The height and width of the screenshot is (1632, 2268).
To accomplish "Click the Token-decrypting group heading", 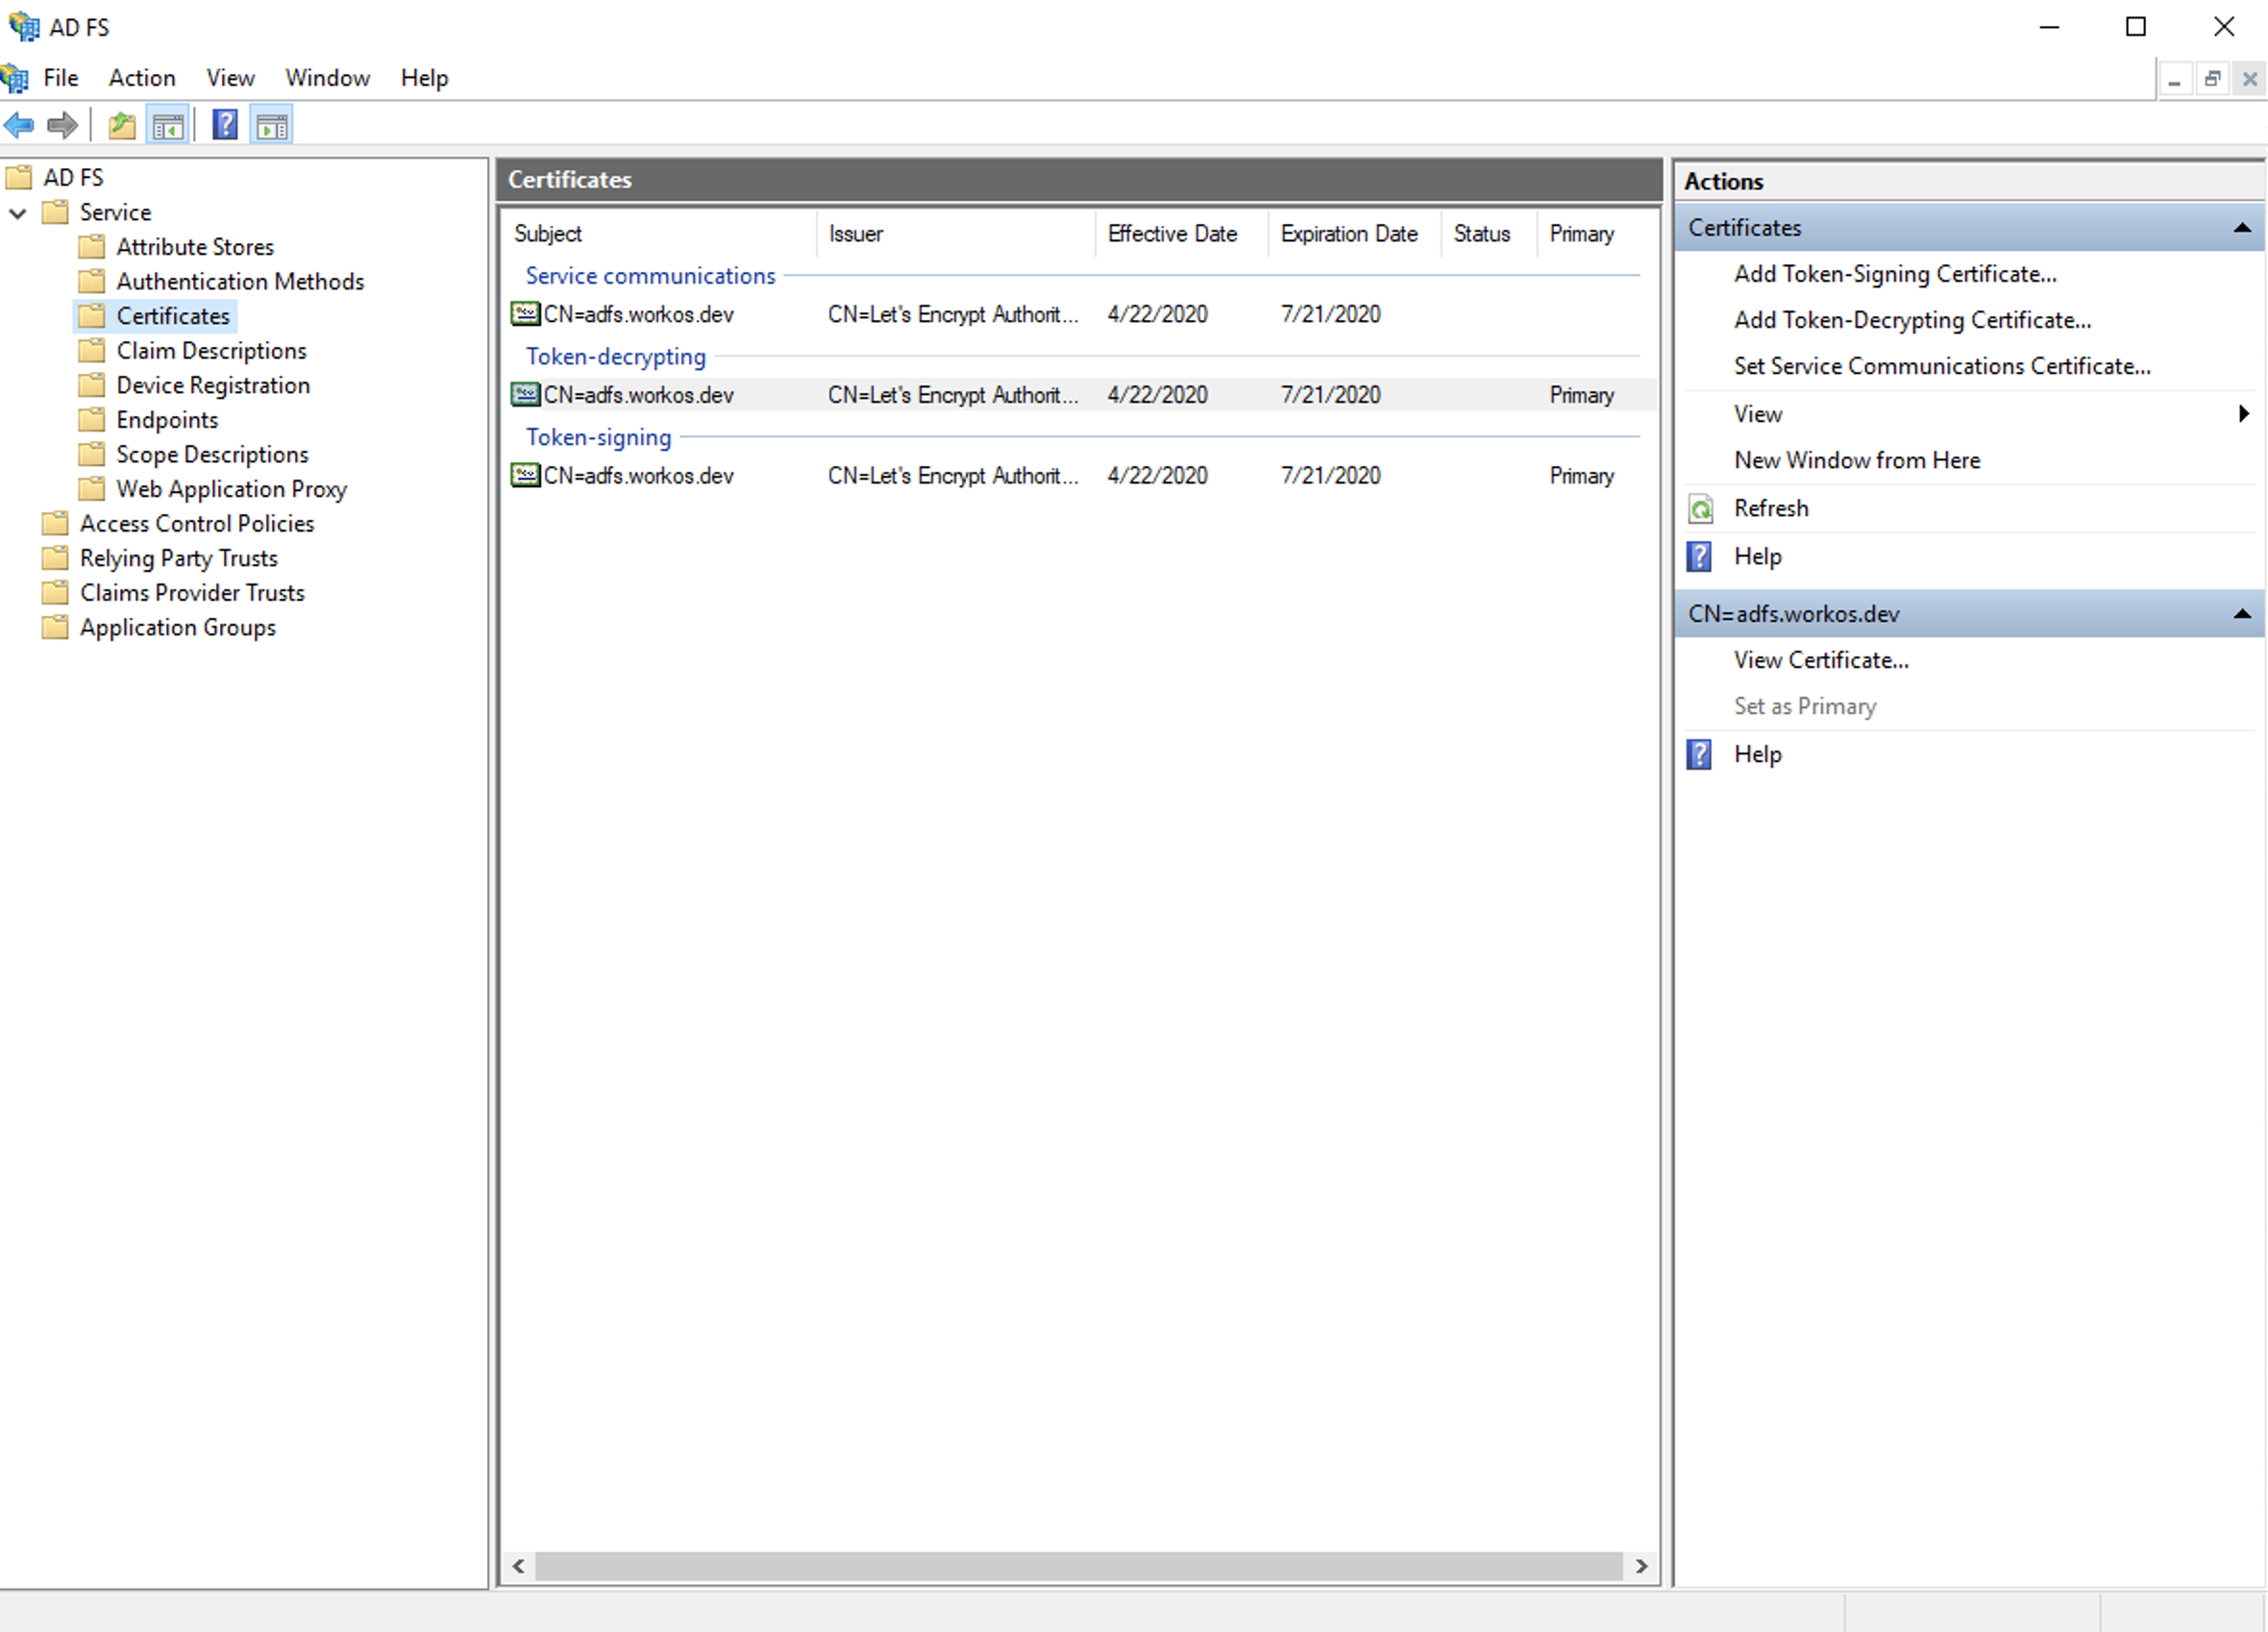I will tap(616, 357).
